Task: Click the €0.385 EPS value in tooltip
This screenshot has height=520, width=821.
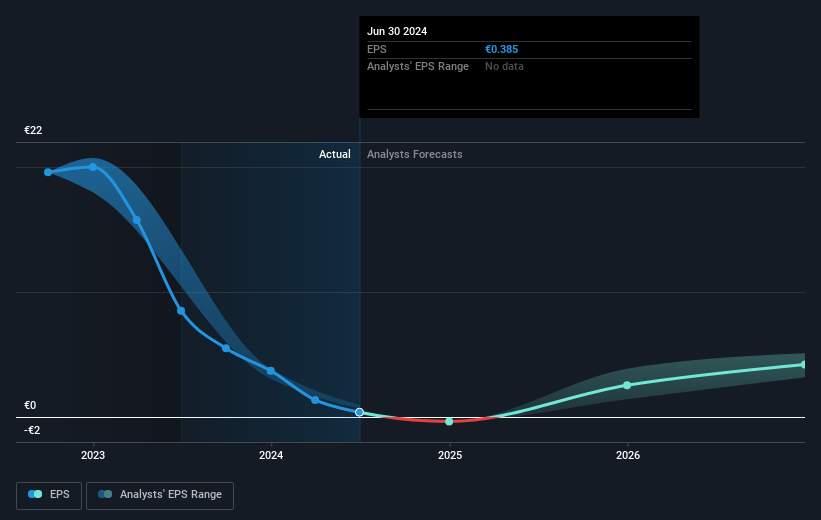Action: coord(502,49)
